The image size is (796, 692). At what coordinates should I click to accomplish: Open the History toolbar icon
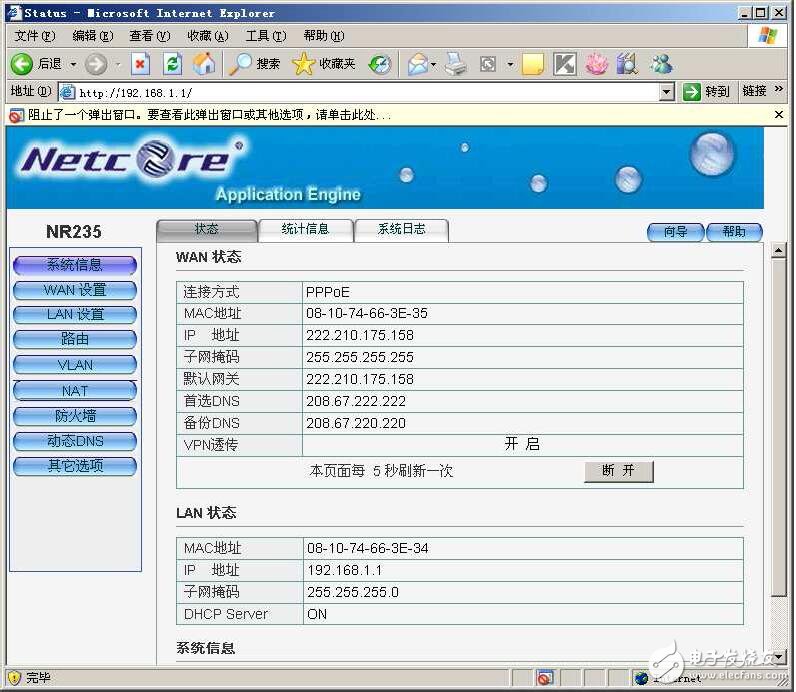click(x=380, y=64)
